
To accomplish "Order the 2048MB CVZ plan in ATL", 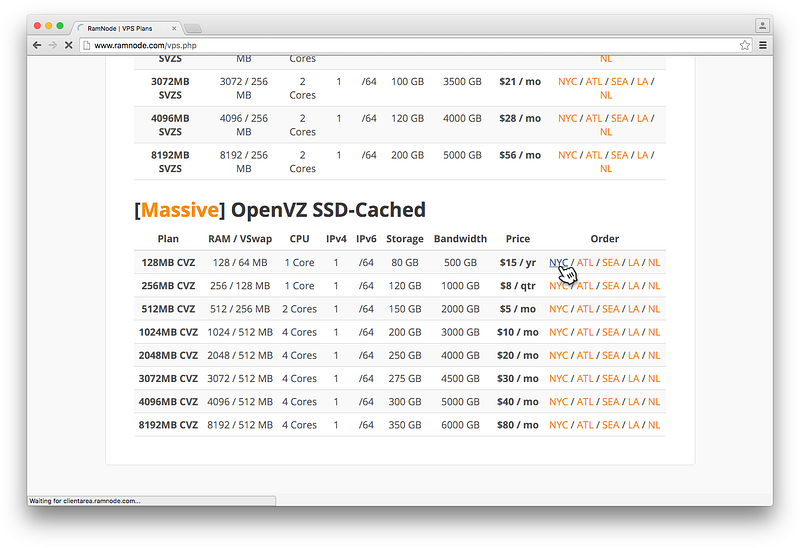I will click(x=585, y=355).
